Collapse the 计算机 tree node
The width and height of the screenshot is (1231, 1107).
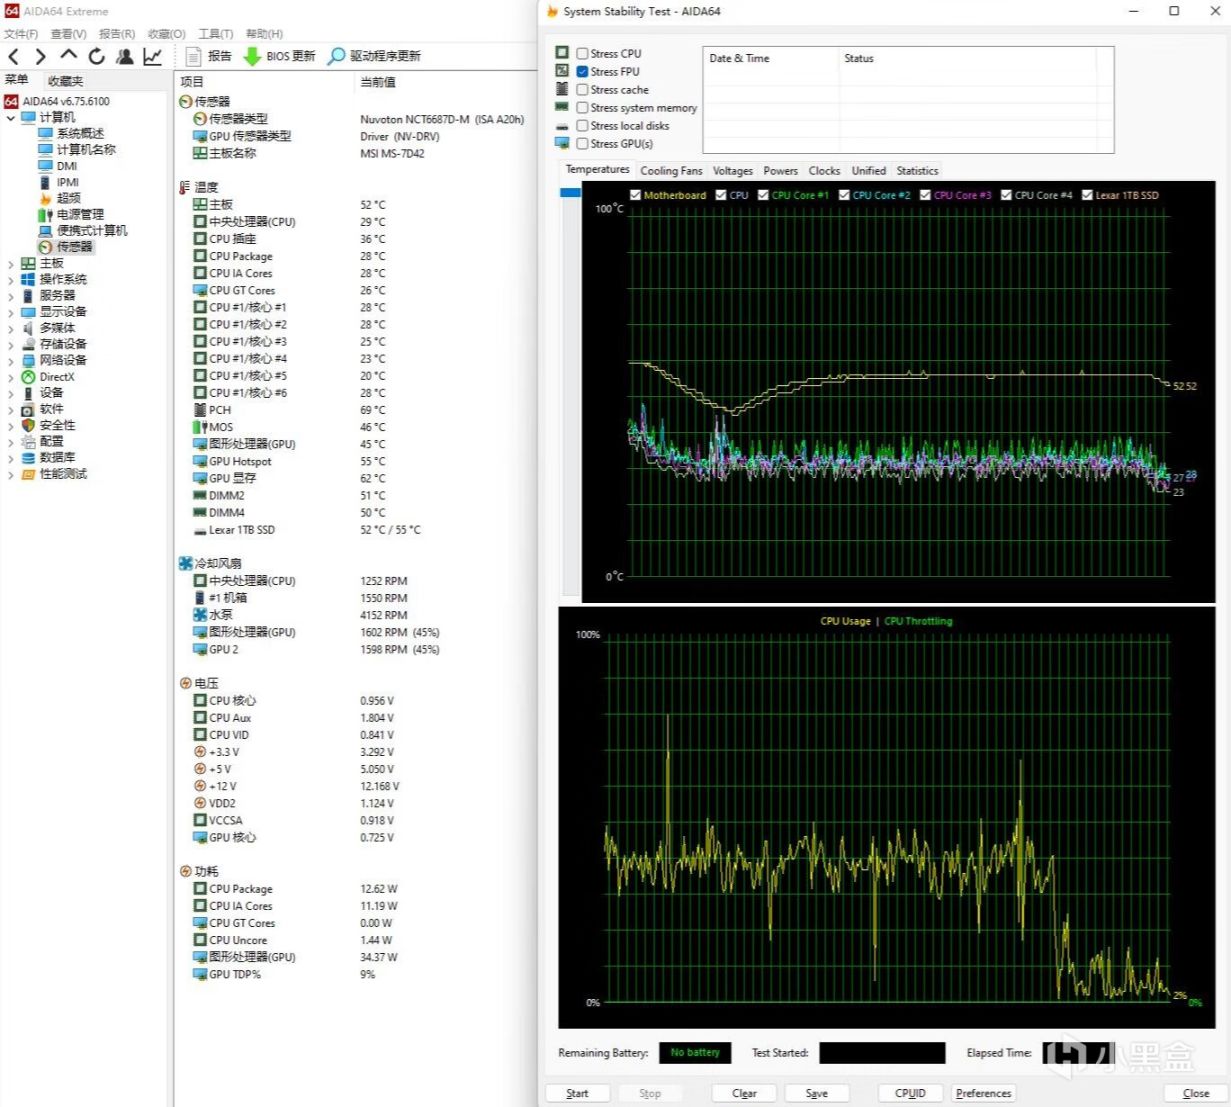(11, 118)
